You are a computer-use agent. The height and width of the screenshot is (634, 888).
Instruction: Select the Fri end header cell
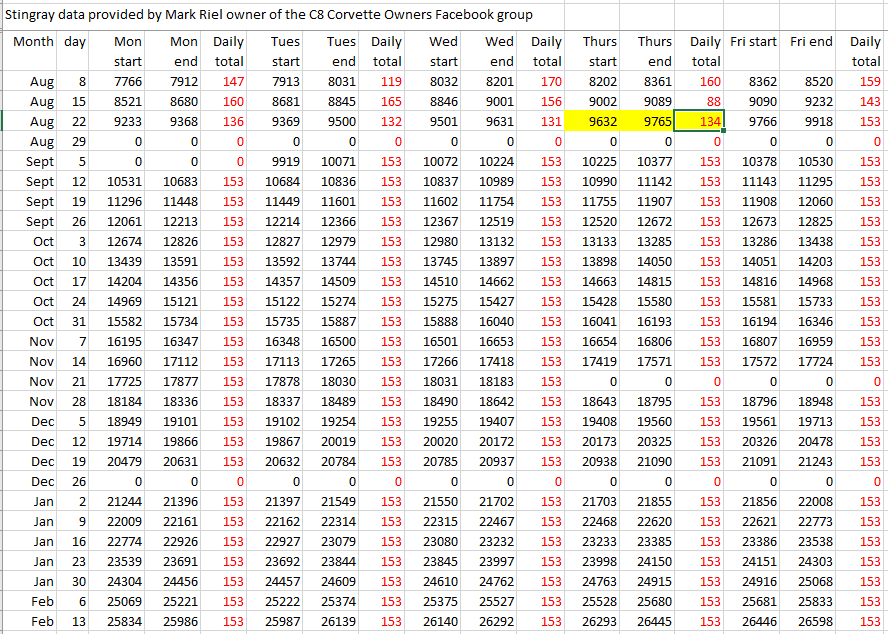pyautogui.click(x=810, y=42)
